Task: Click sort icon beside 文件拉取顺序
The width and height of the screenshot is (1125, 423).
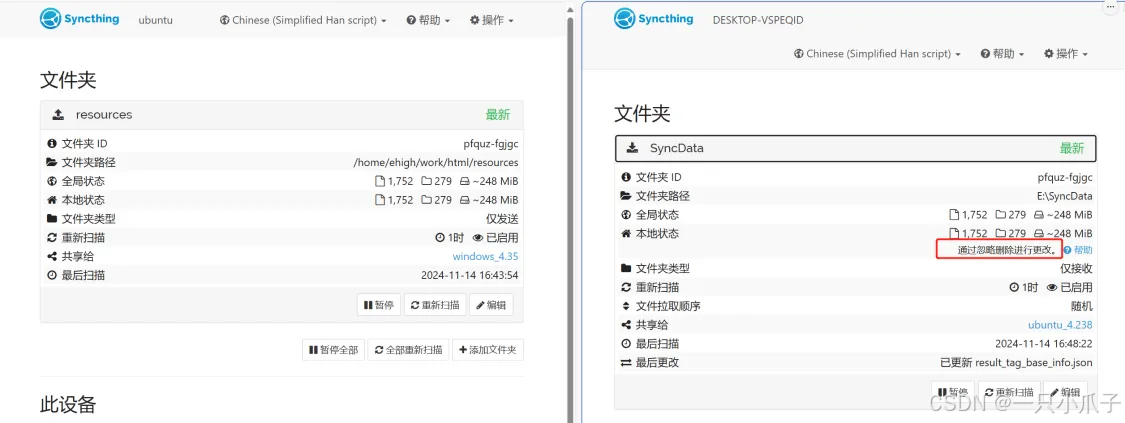Action: click(626, 306)
